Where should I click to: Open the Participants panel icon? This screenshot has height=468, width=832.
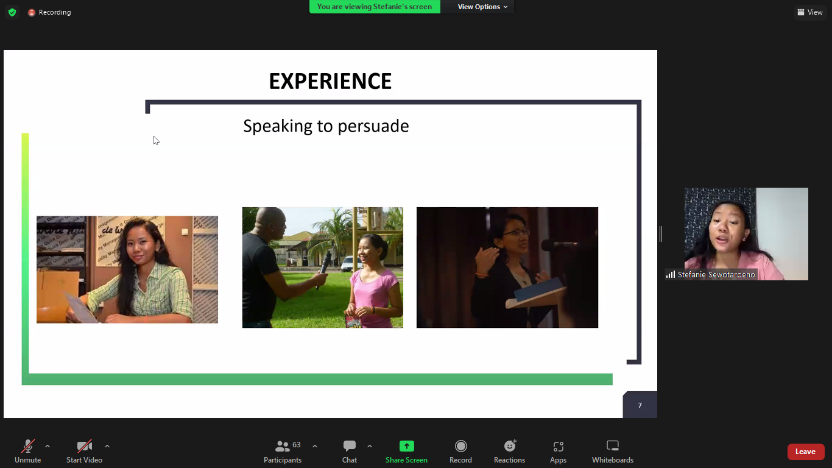point(282,446)
